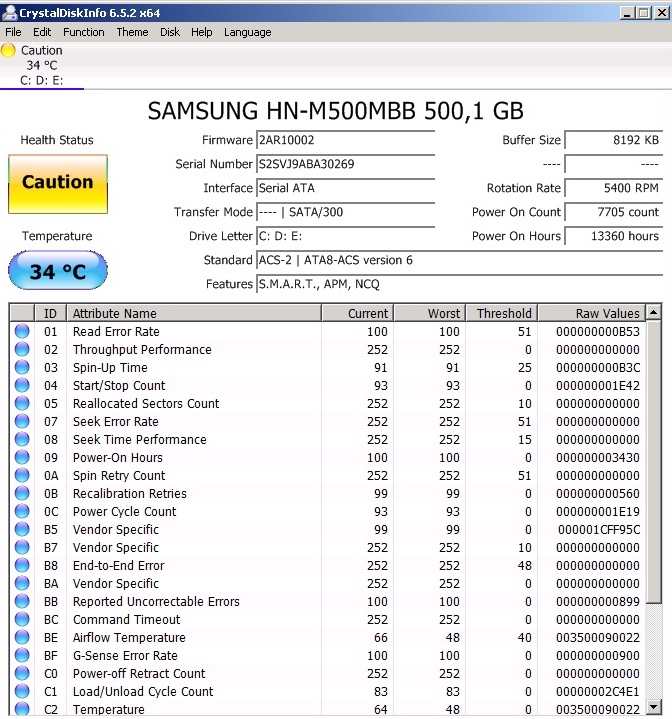Click the blue status icon for End-to-End Error
This screenshot has height=719, width=672.
[22, 565]
